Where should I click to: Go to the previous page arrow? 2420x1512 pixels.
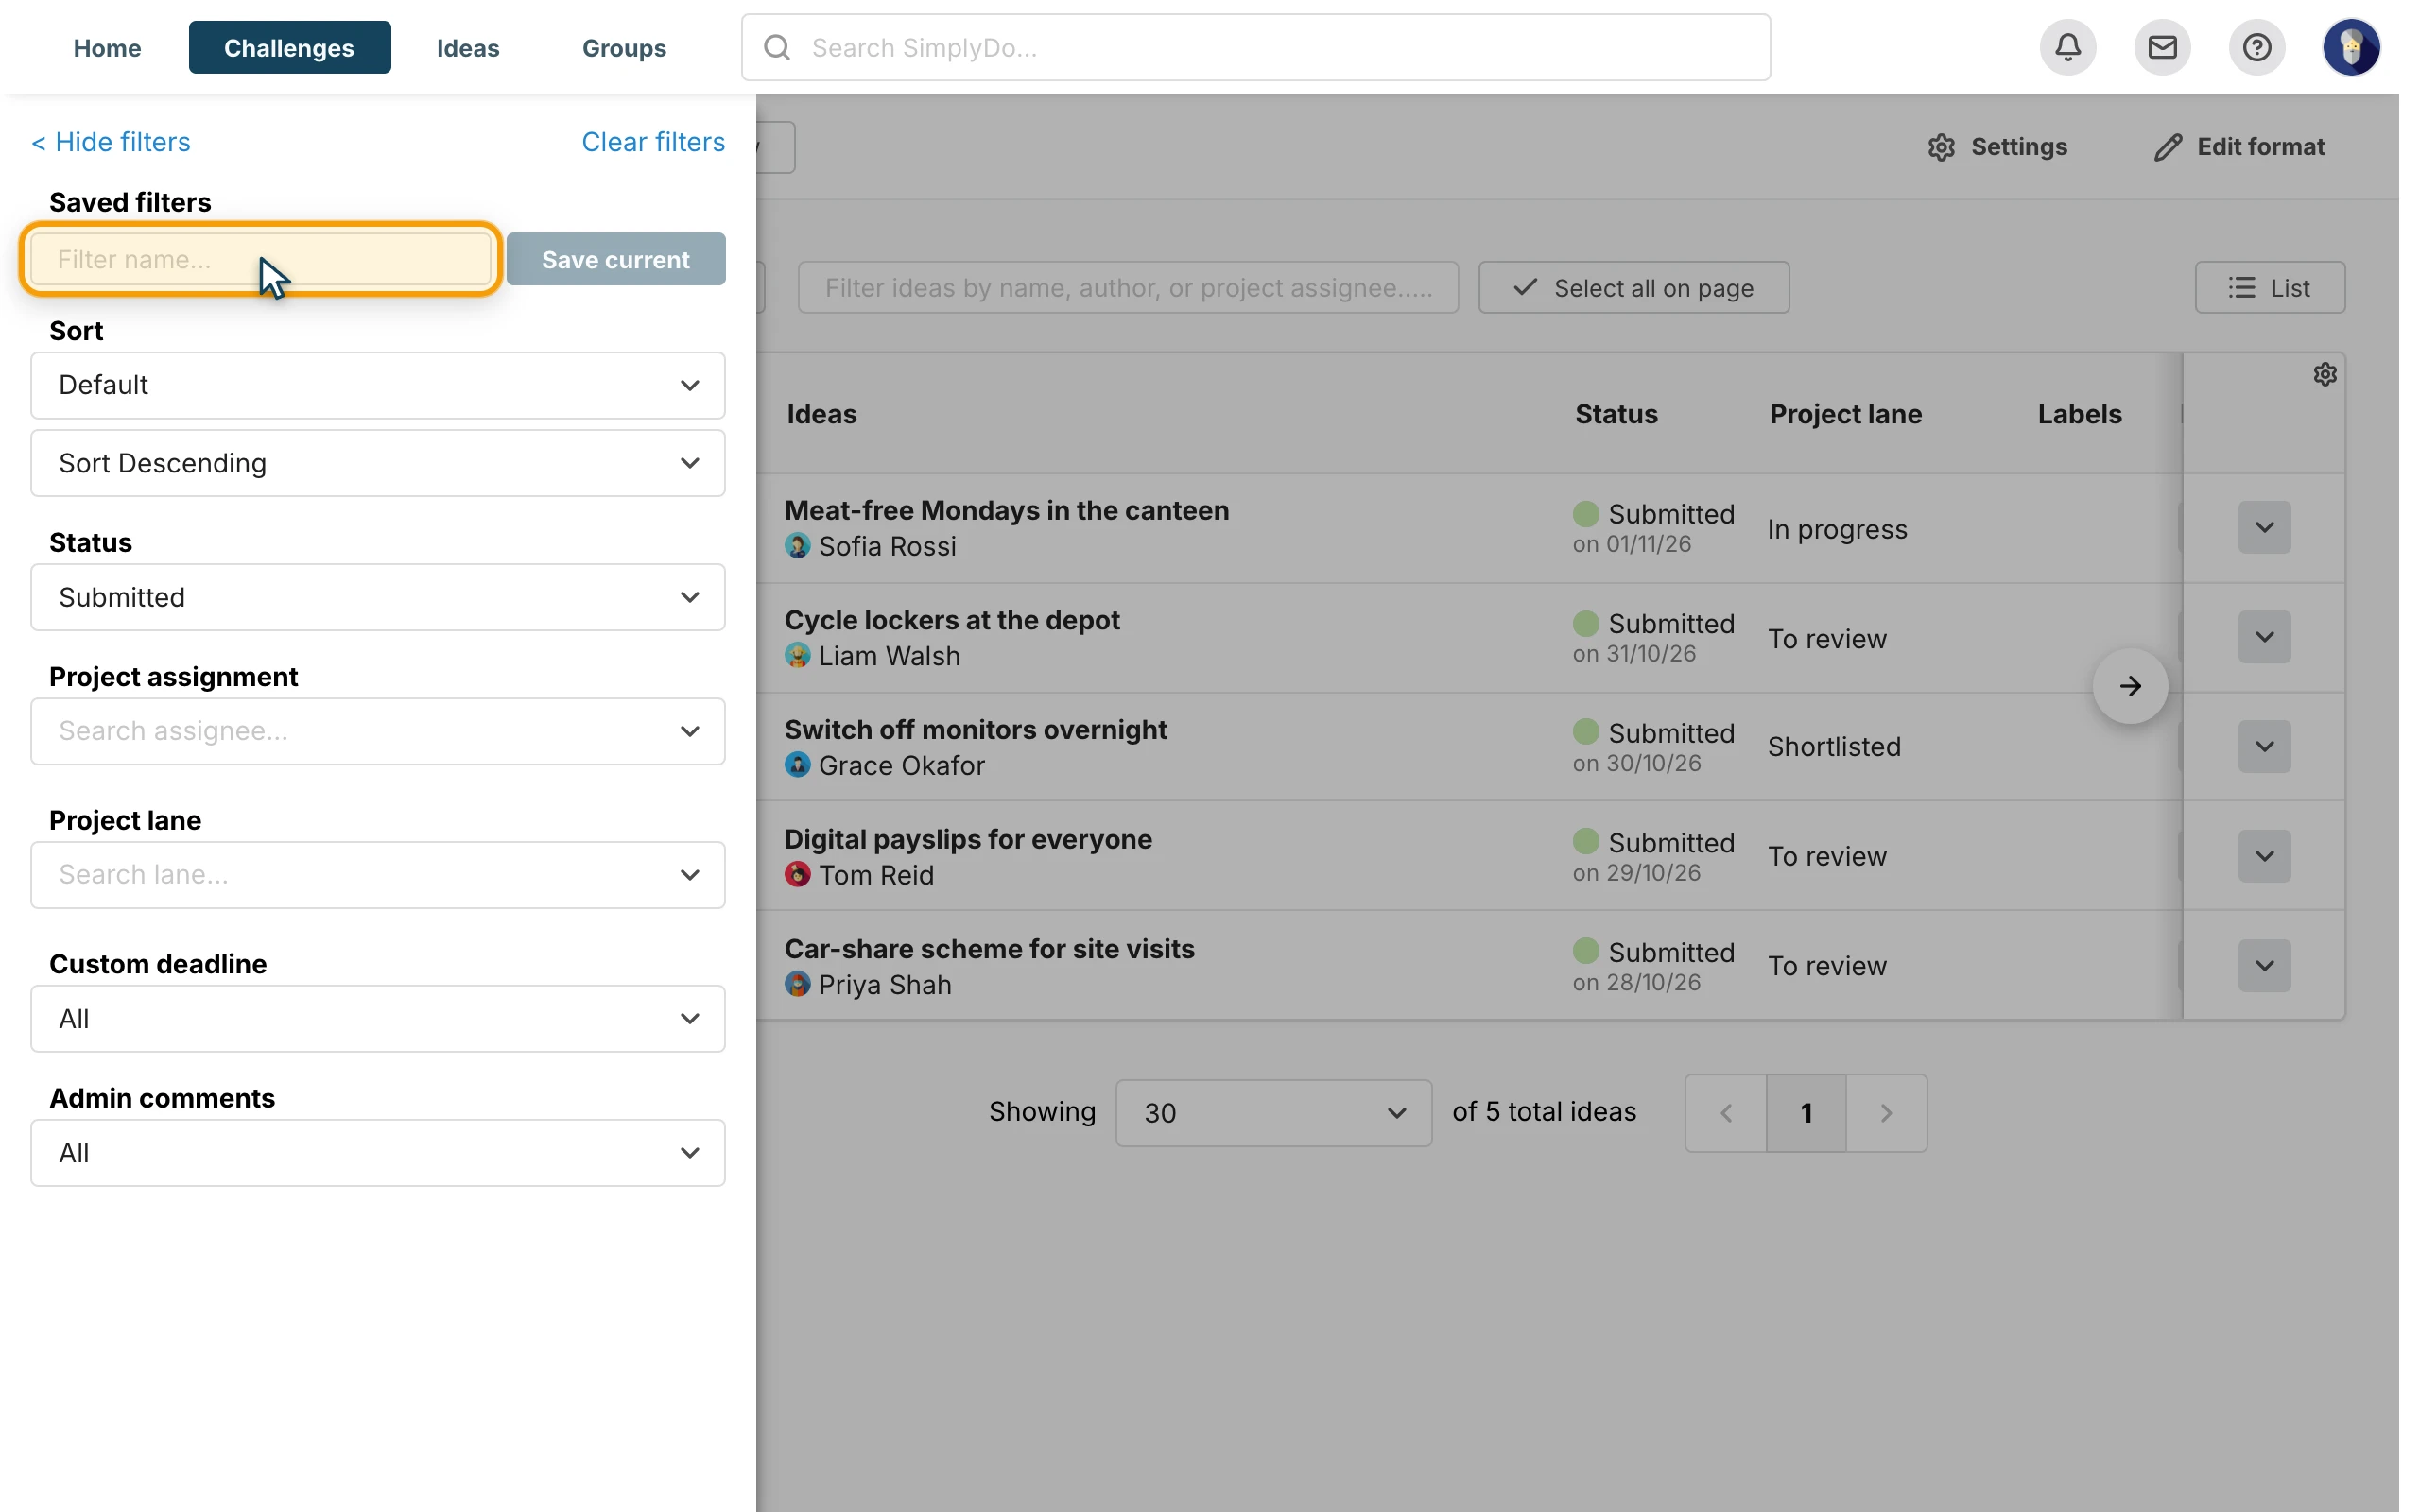[1725, 1113]
